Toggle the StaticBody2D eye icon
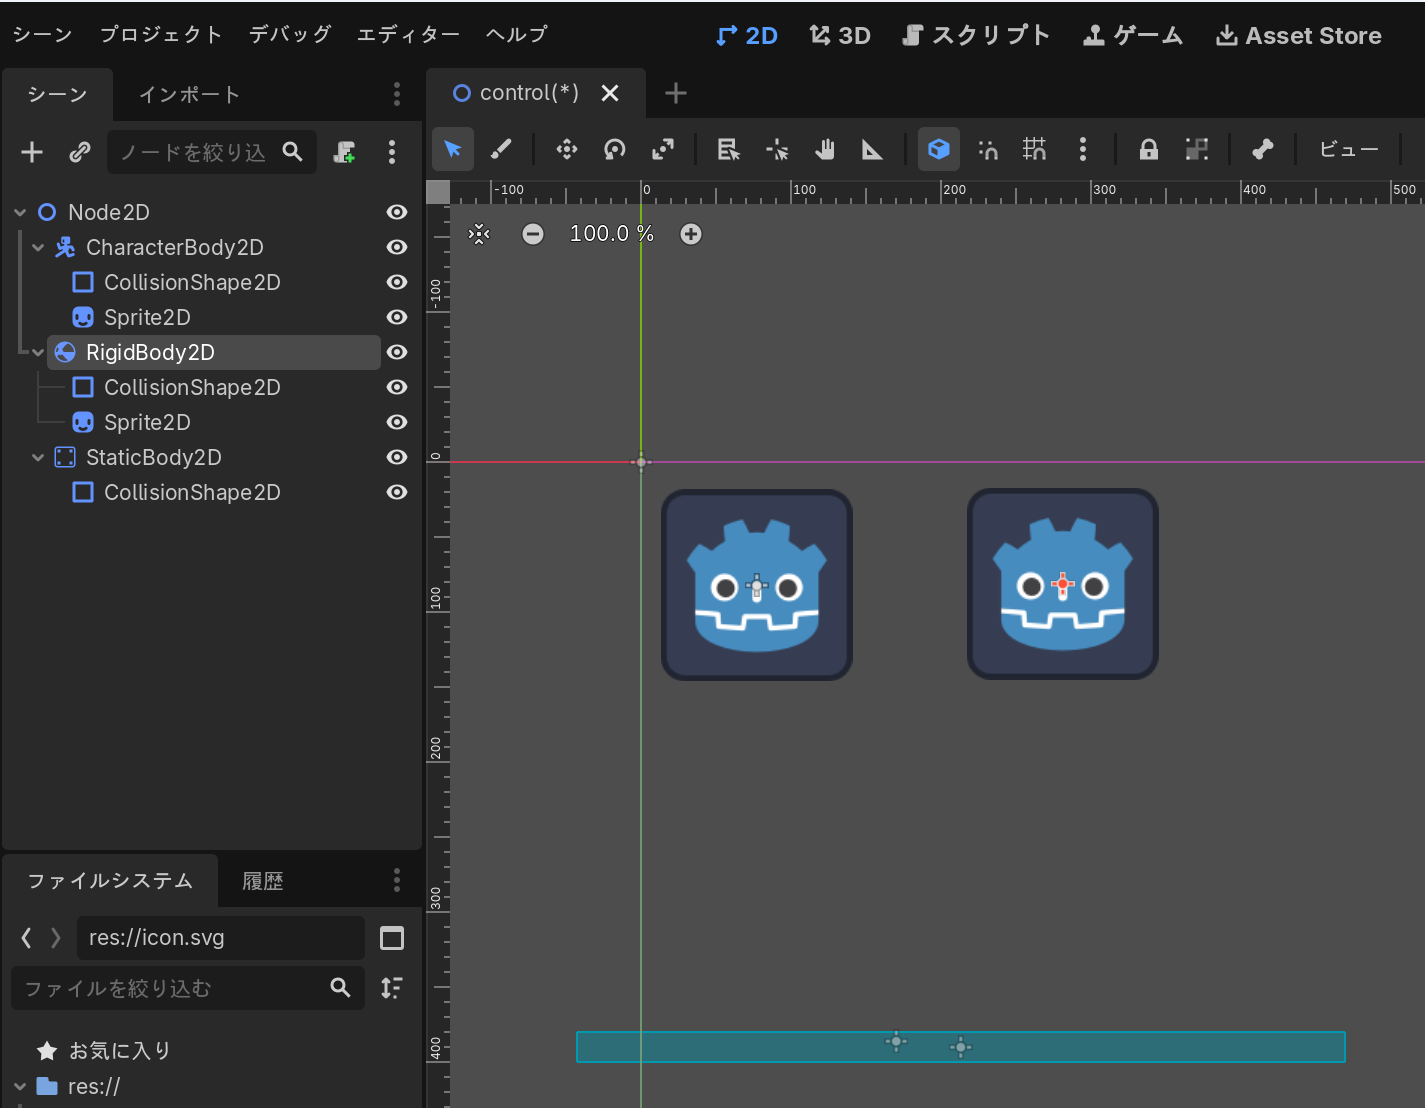 (x=397, y=457)
